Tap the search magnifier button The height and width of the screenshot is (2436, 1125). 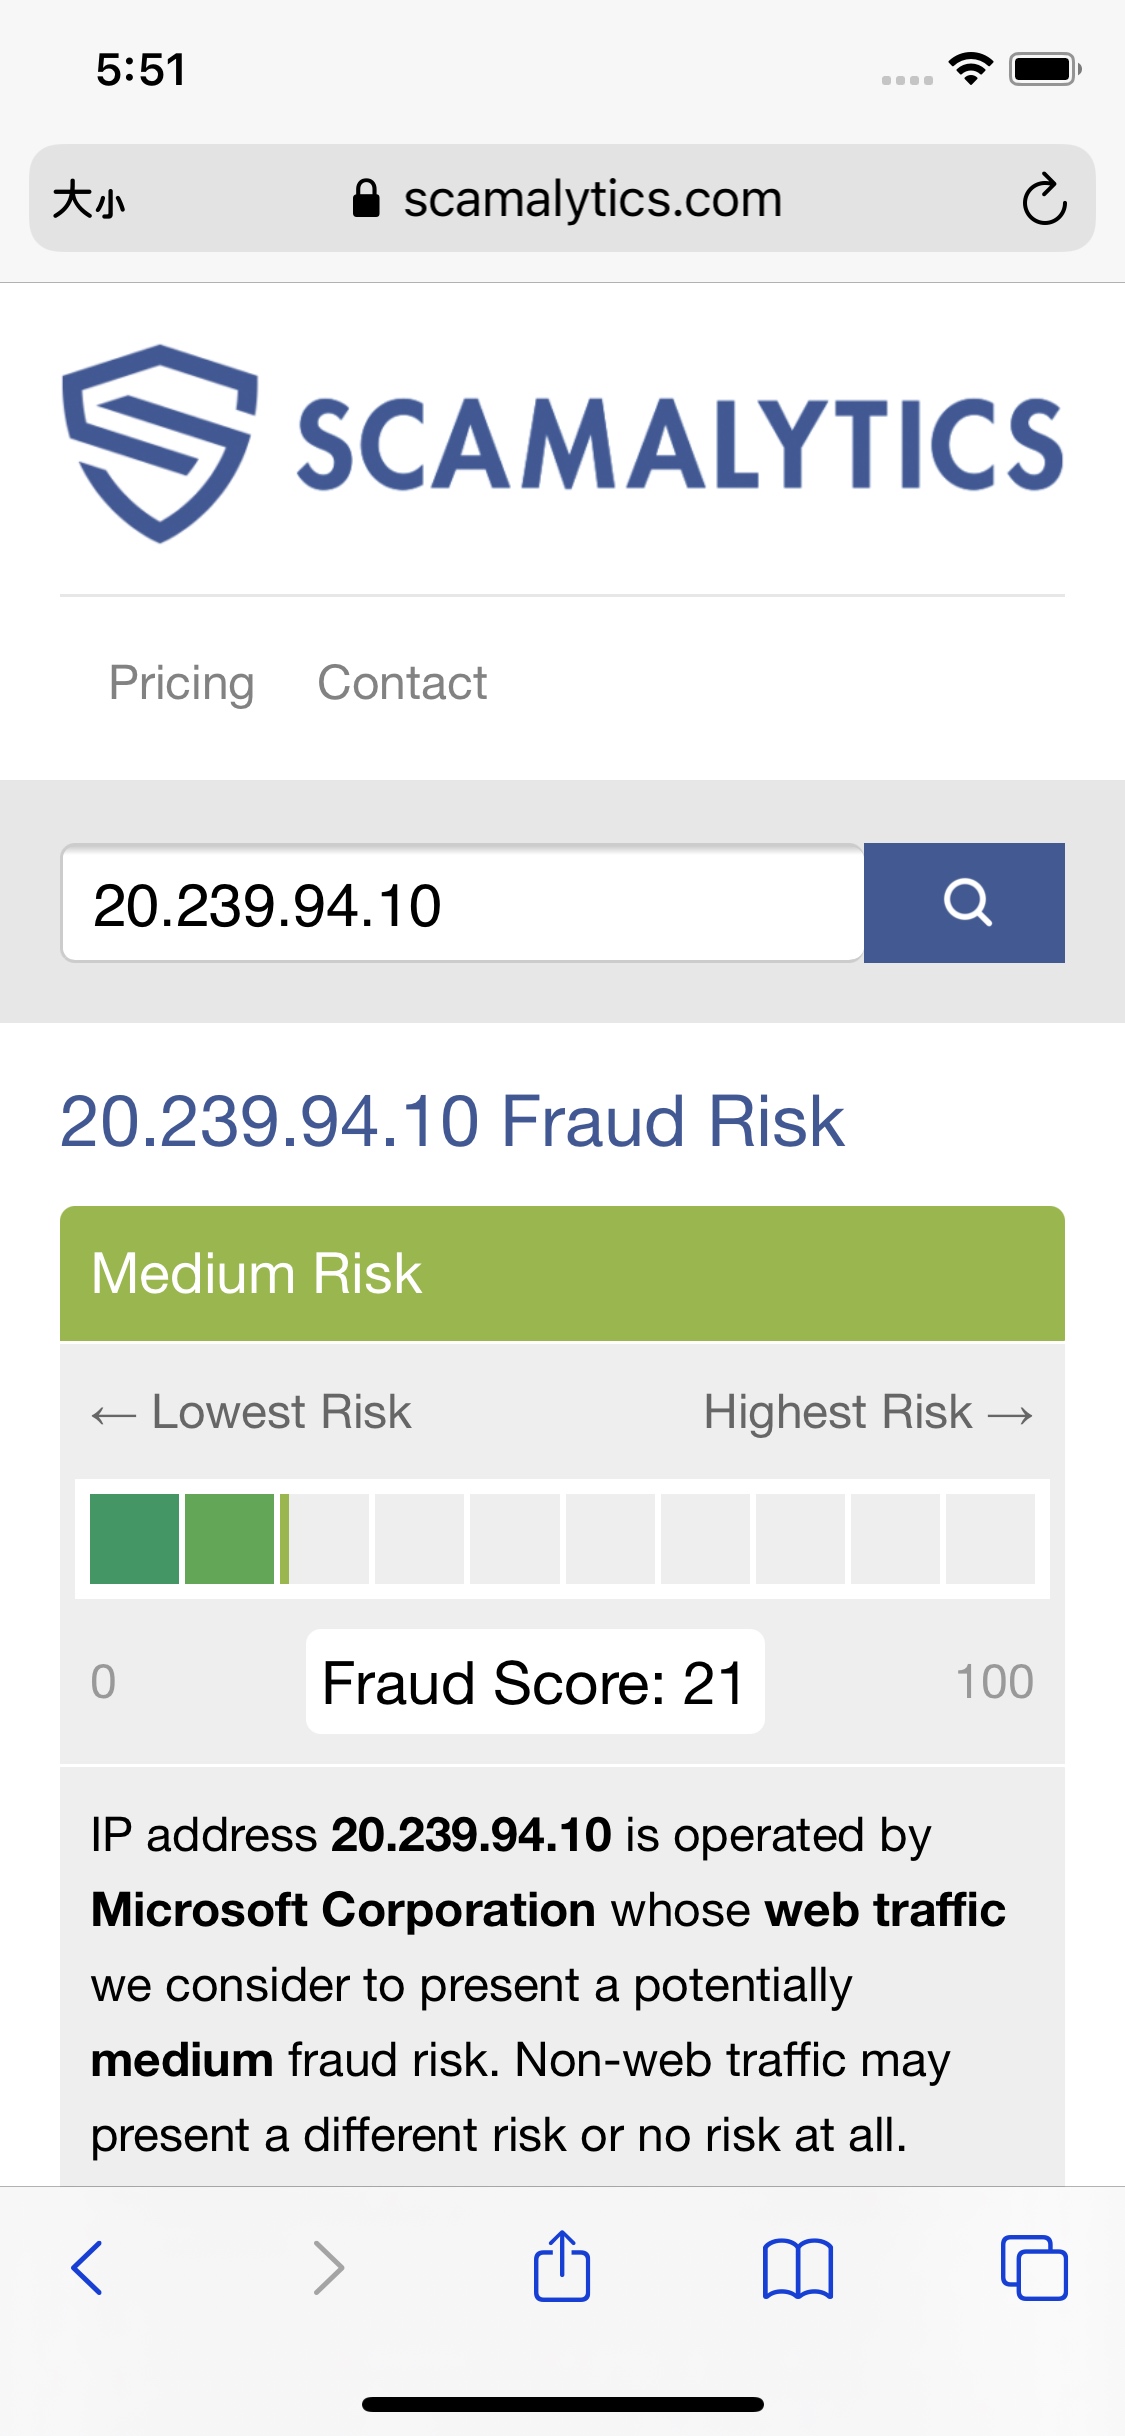964,903
